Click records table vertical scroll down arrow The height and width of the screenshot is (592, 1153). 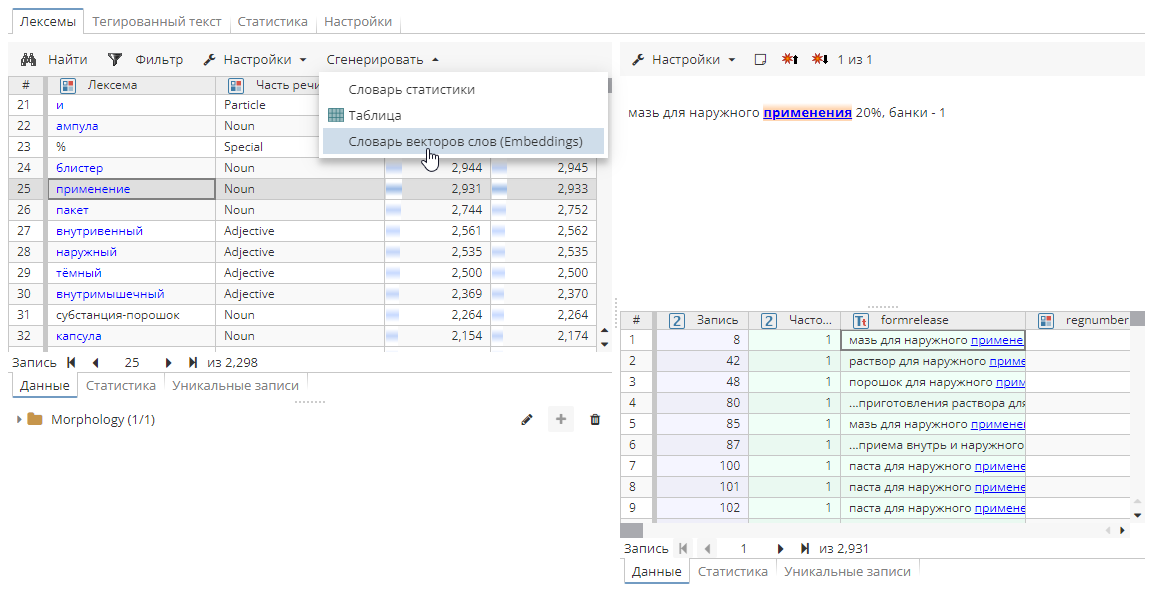point(1138,516)
